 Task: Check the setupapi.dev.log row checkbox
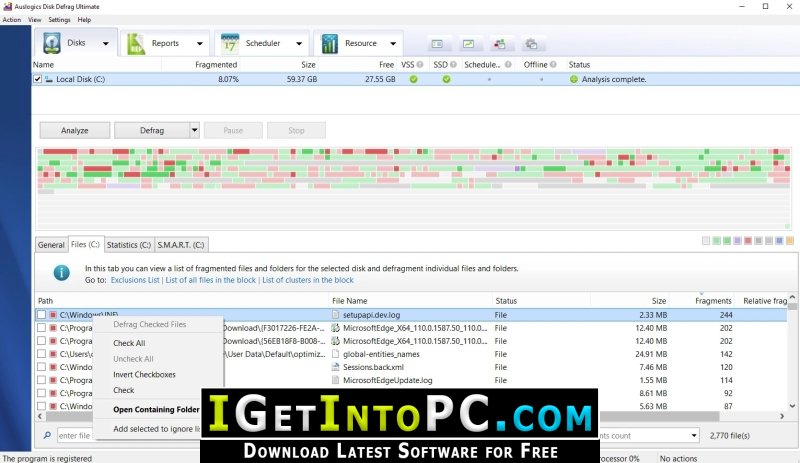tap(41, 315)
